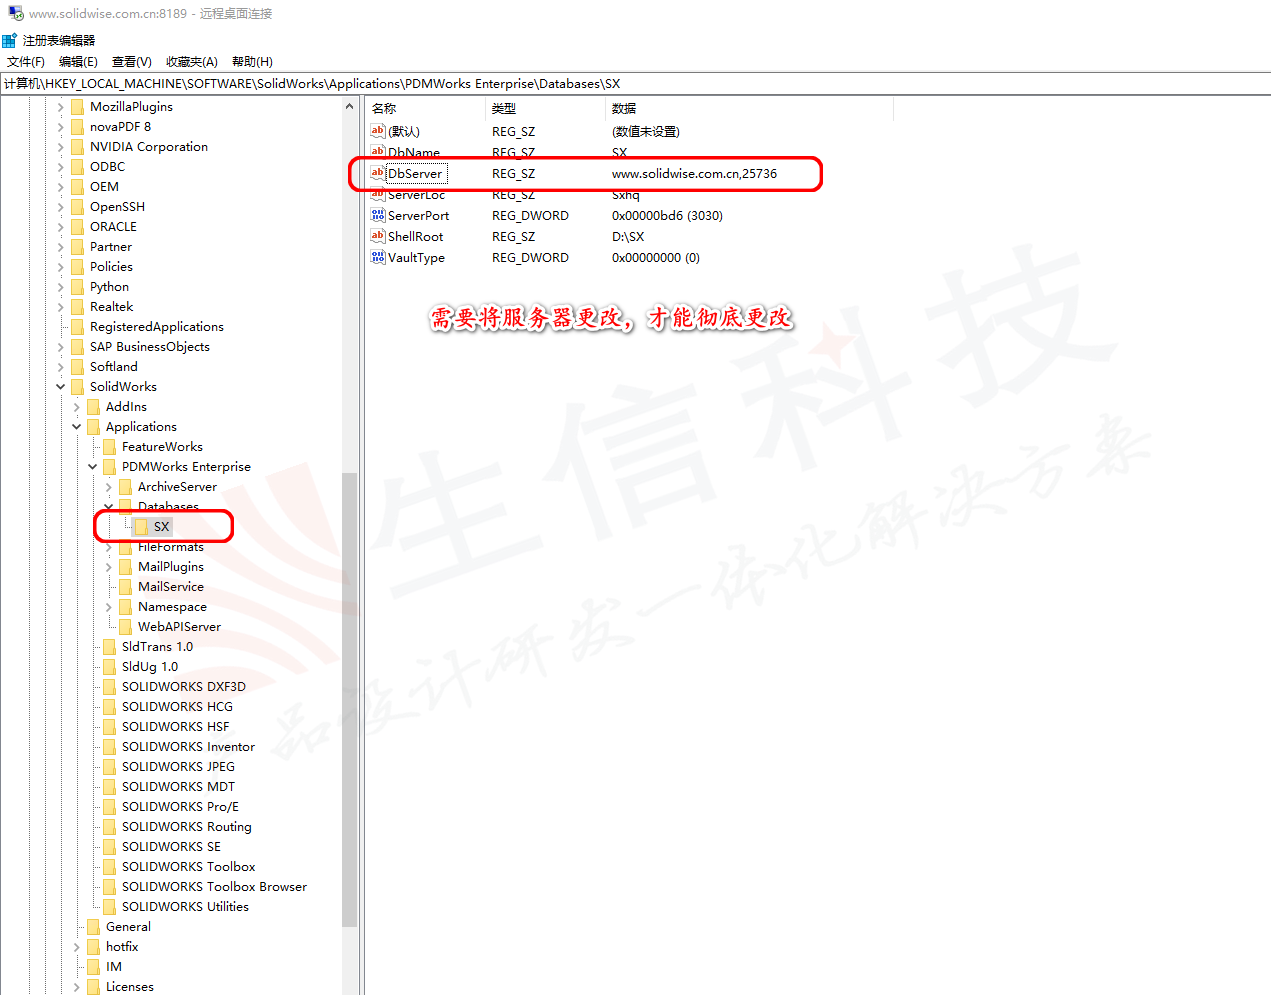
Task: Open the 查看(V) view menu
Action: click(131, 62)
